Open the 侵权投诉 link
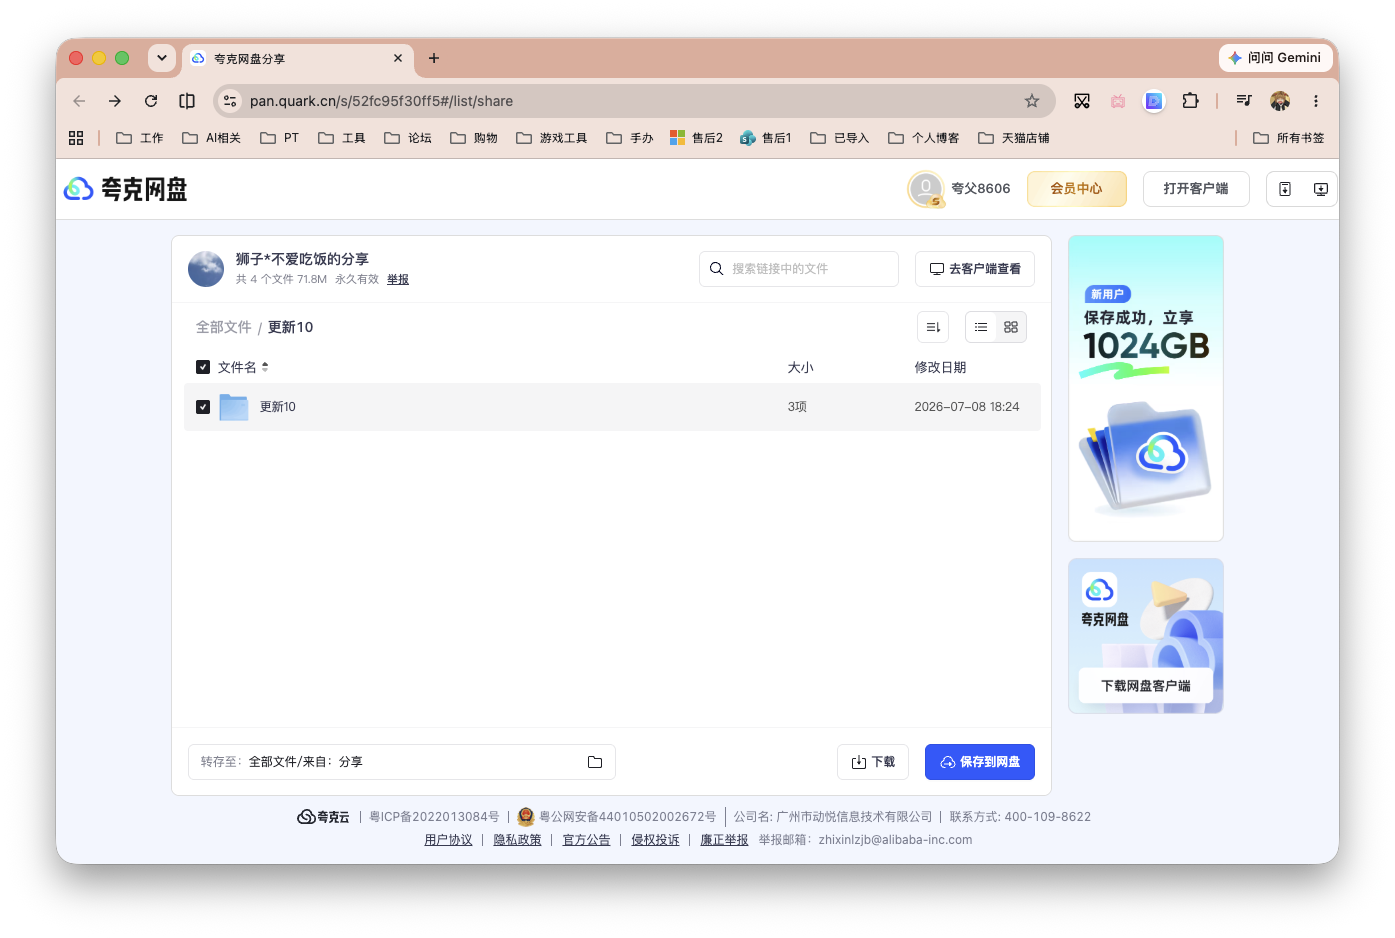 pyautogui.click(x=655, y=840)
